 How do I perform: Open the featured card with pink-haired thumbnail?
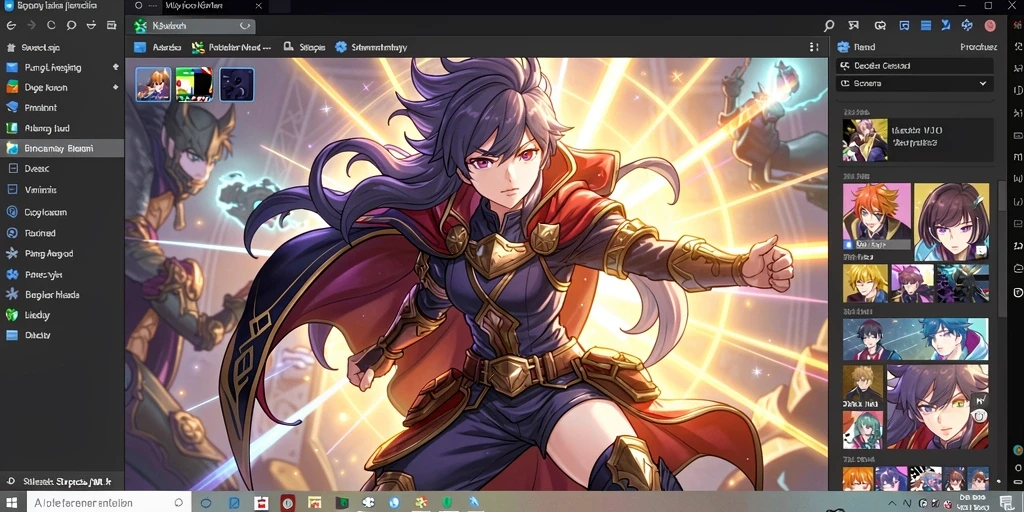918,140
